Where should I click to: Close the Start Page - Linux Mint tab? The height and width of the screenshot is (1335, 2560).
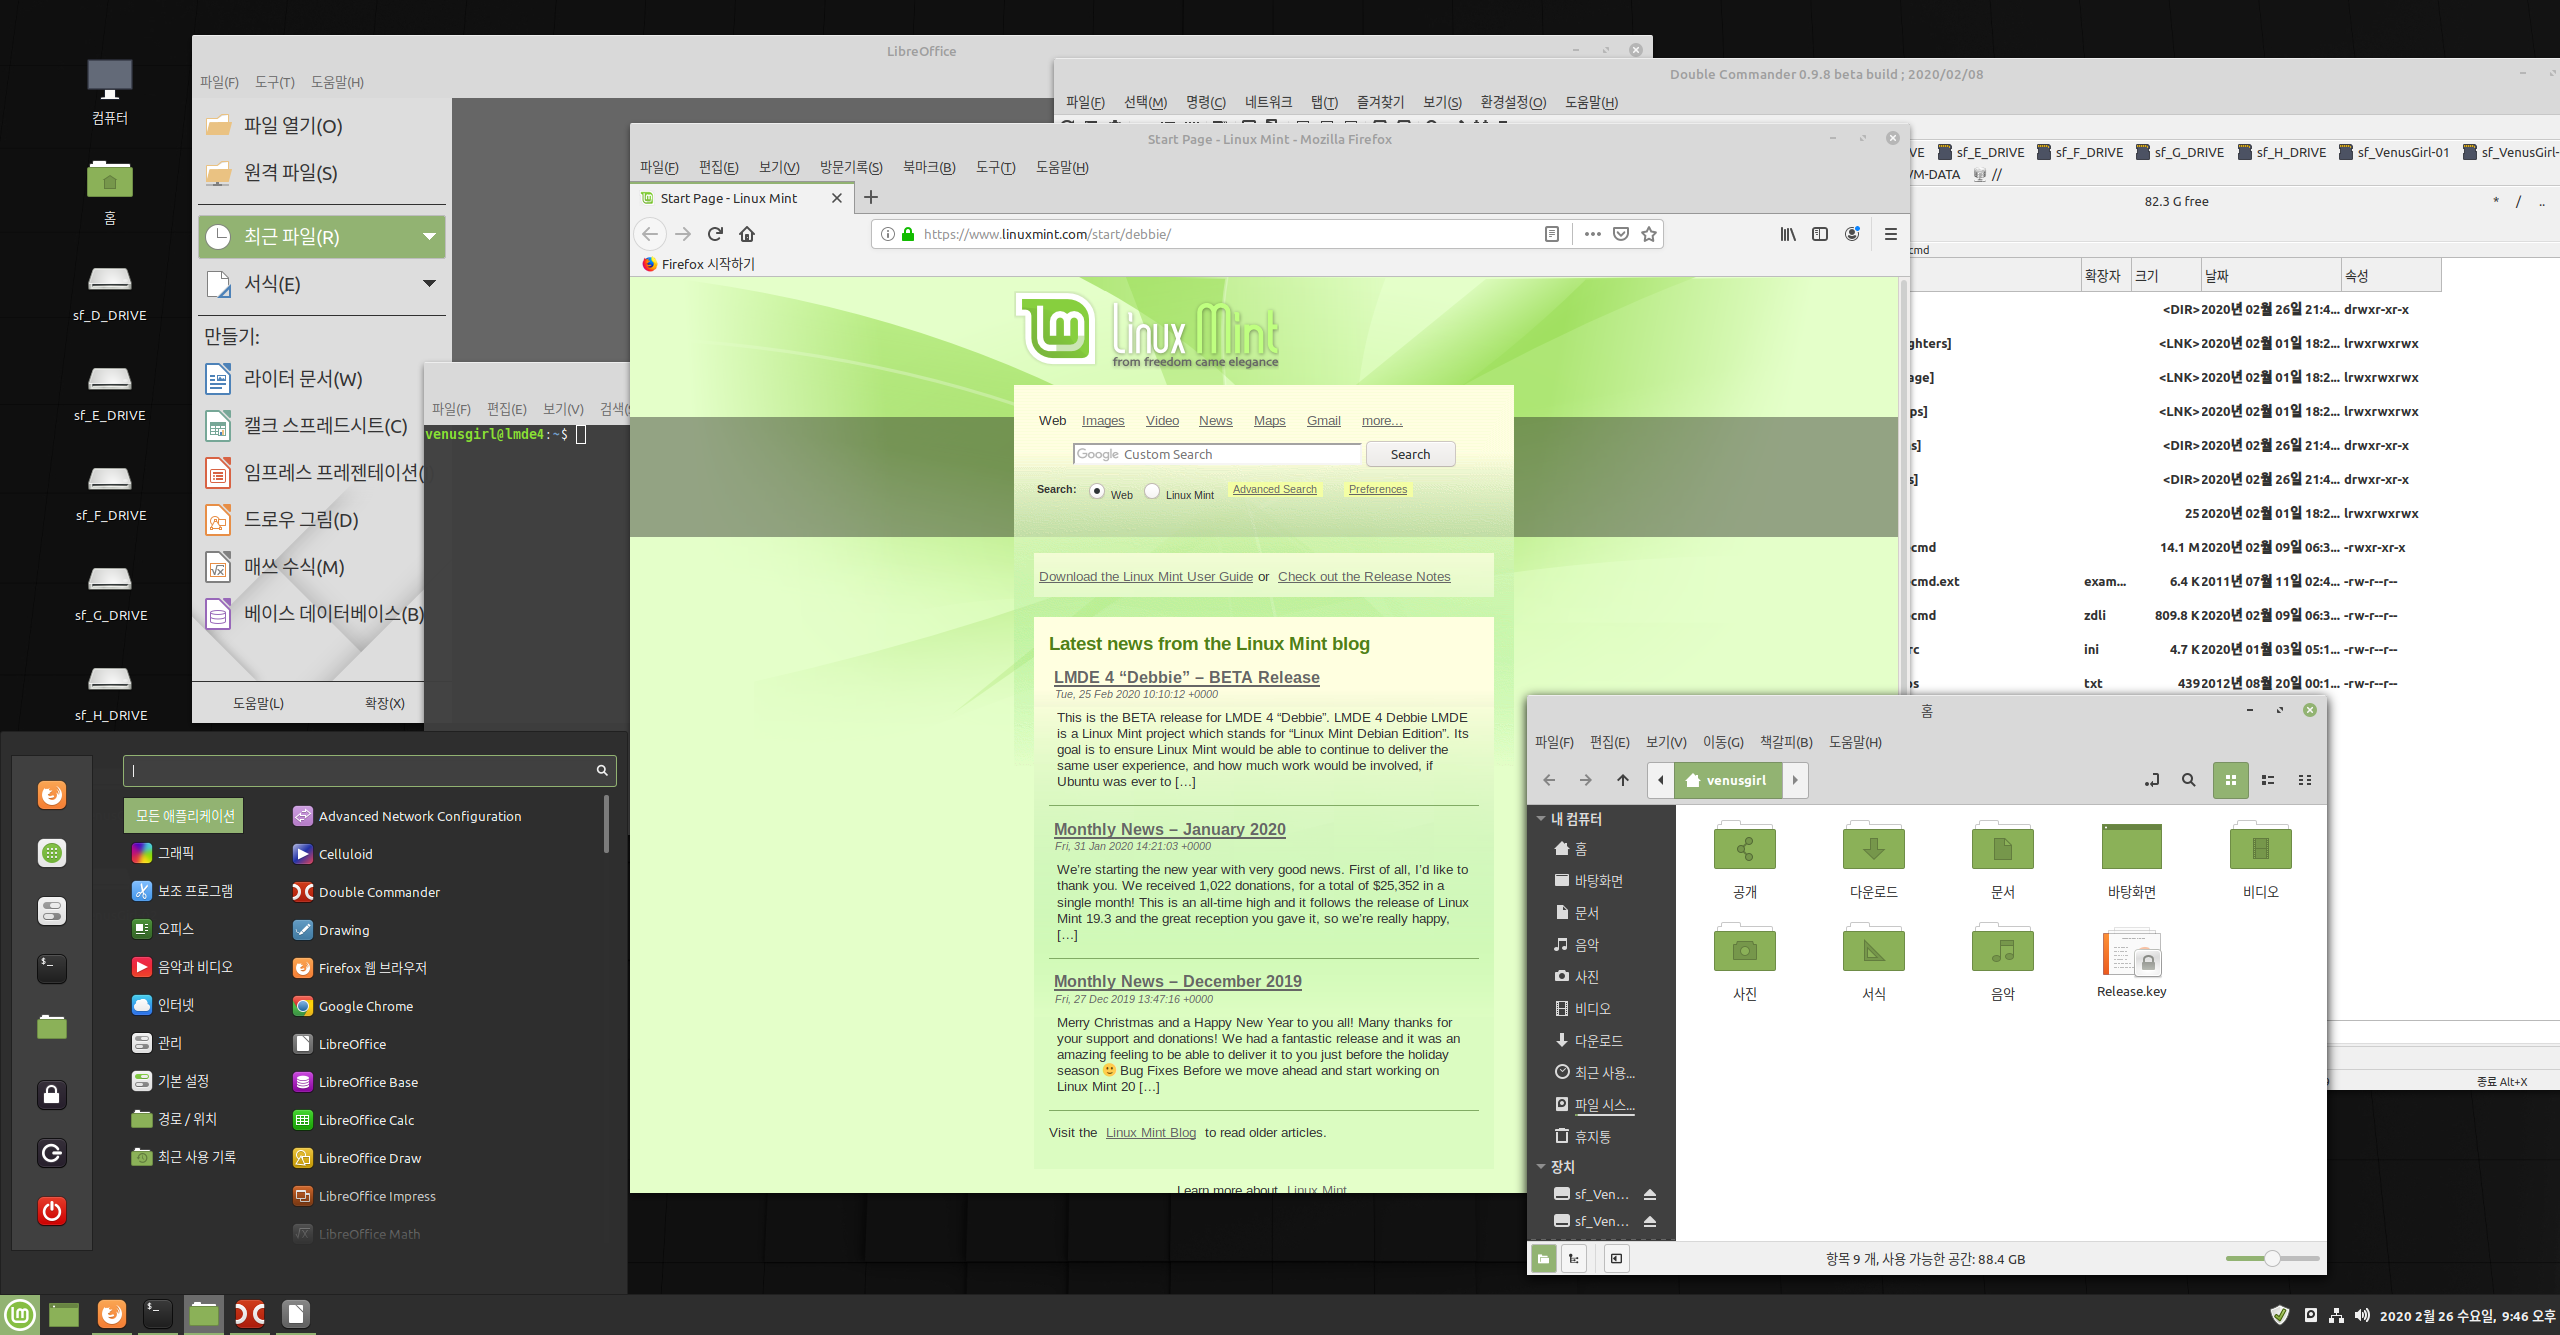tap(837, 198)
